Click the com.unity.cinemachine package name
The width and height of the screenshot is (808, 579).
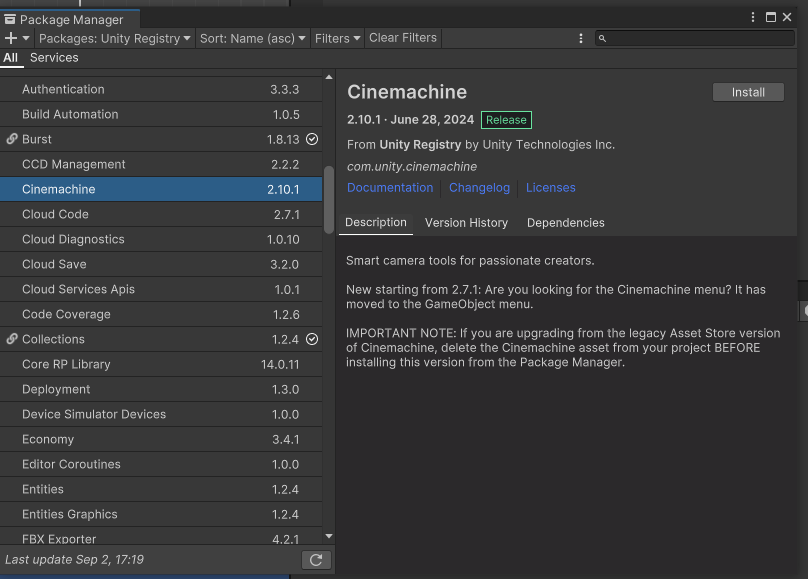coord(412,166)
